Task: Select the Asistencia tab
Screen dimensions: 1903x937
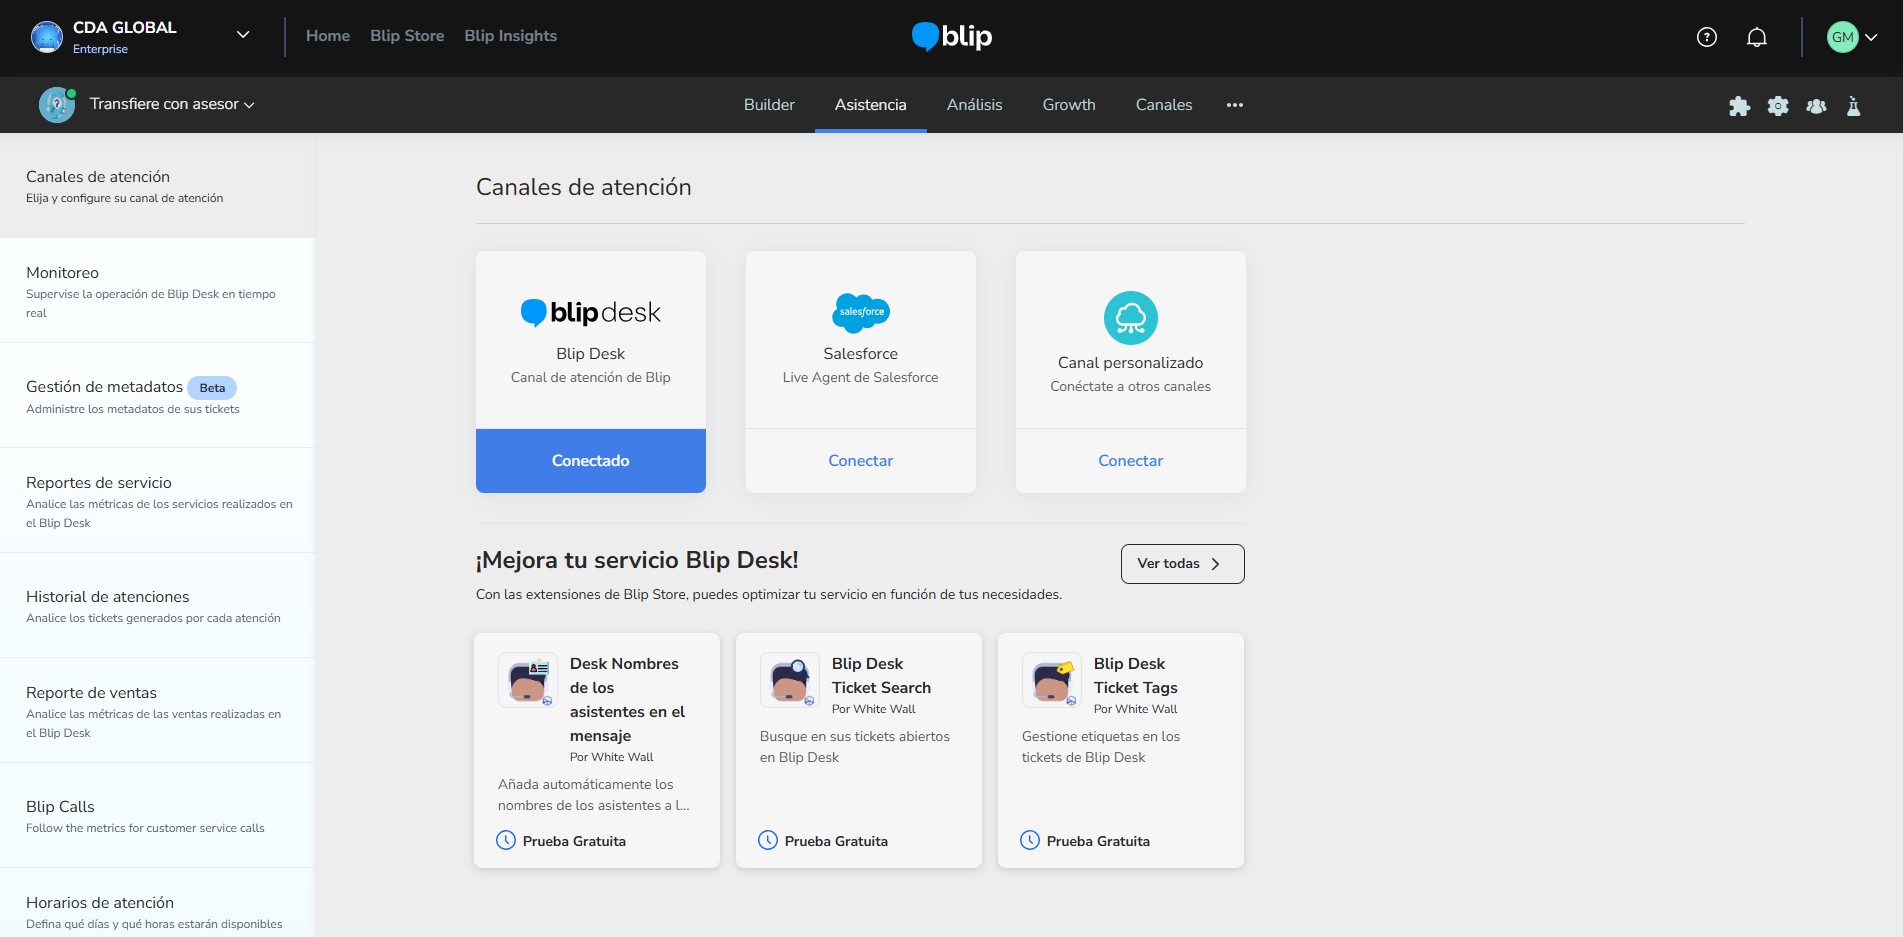Action: click(871, 105)
